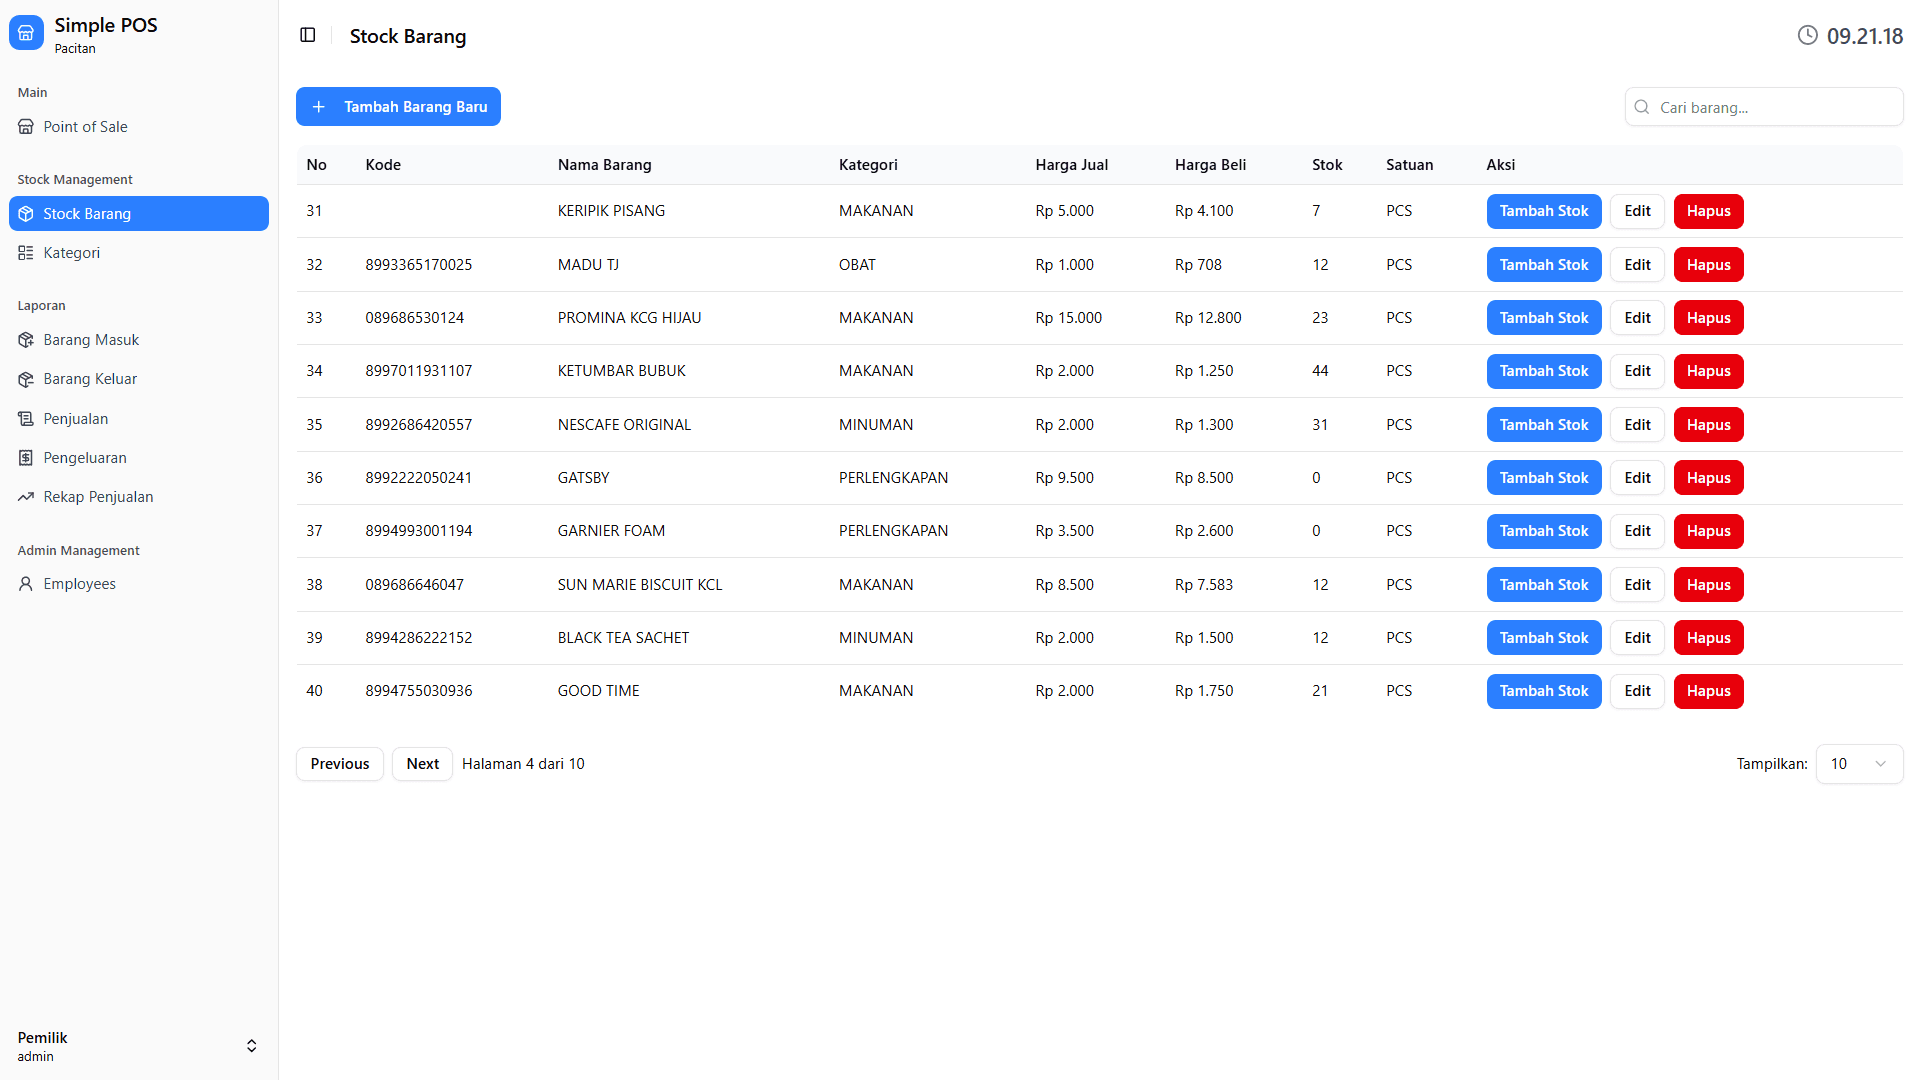Edit the MADU TJ row
The width and height of the screenshot is (1920, 1080).
(1637, 265)
